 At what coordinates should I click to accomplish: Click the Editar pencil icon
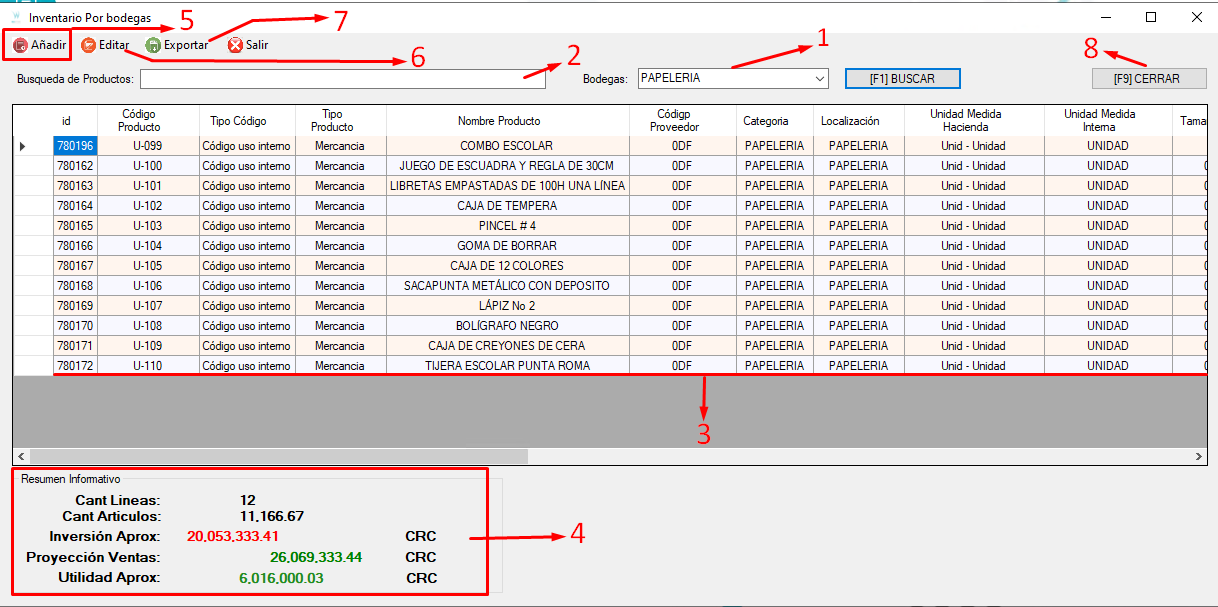pos(88,45)
